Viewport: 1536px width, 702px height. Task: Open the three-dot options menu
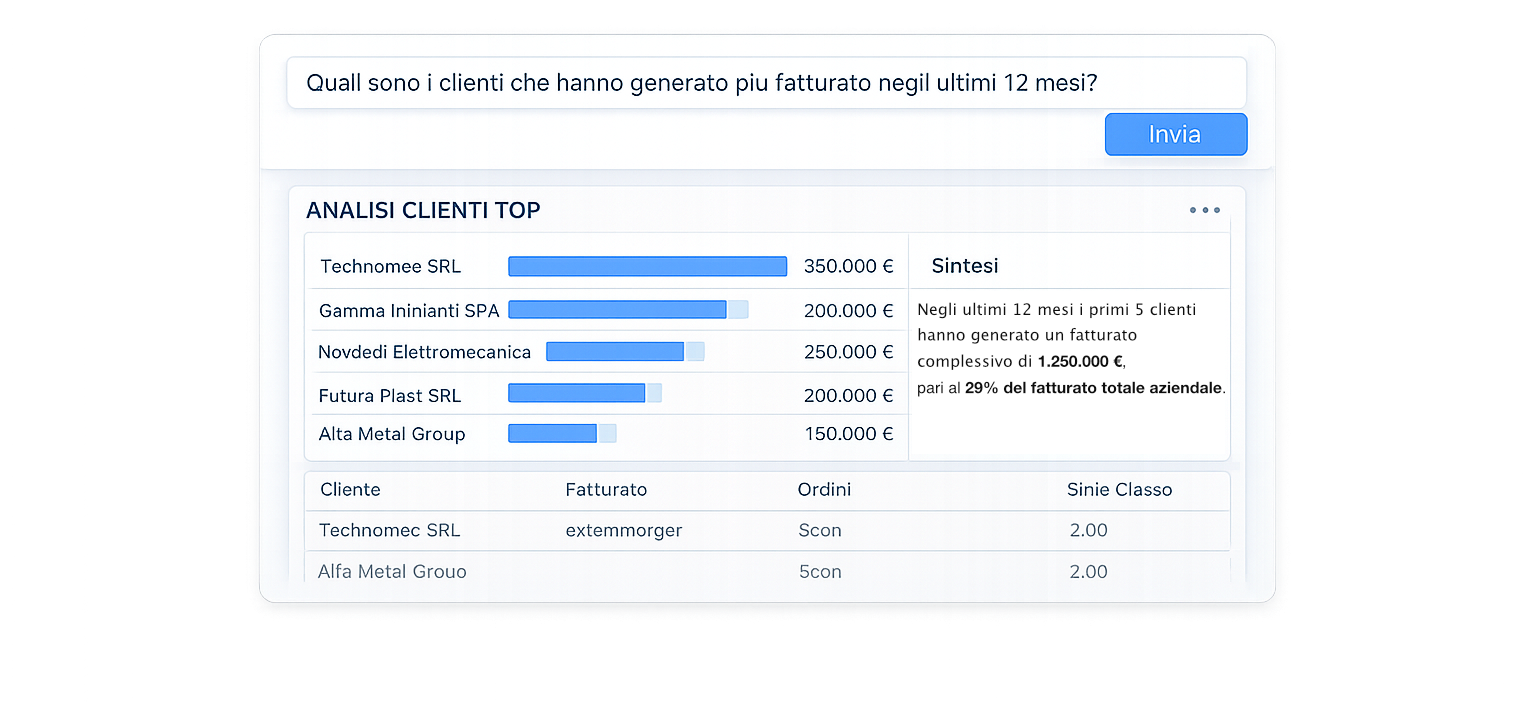coord(1204,210)
